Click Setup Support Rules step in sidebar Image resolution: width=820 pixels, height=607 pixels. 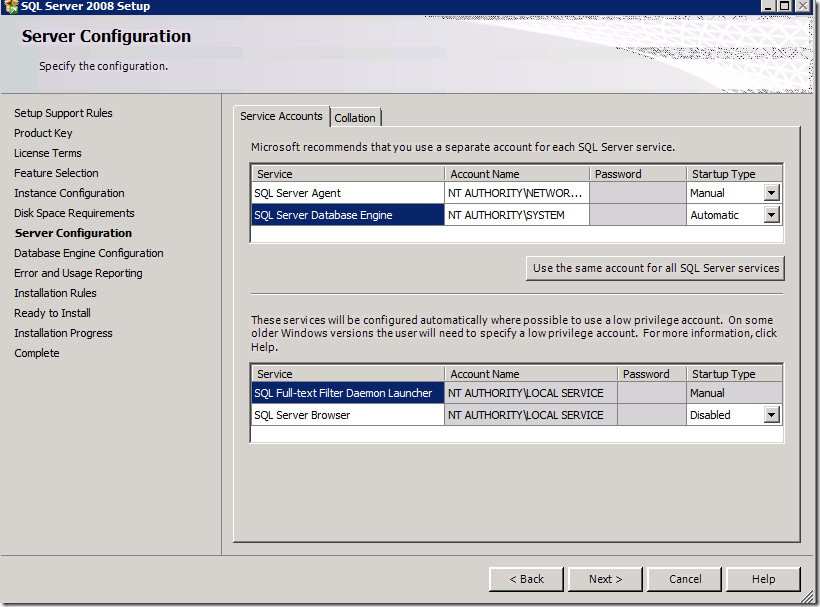(63, 113)
